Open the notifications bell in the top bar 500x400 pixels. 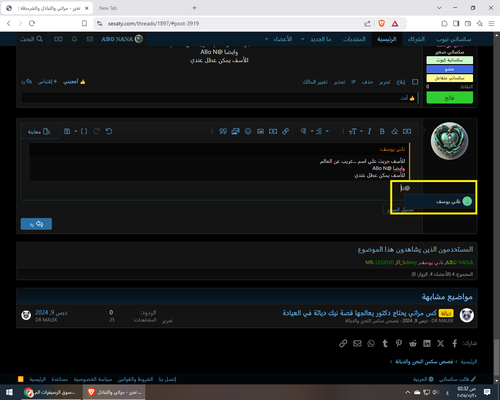74,39
